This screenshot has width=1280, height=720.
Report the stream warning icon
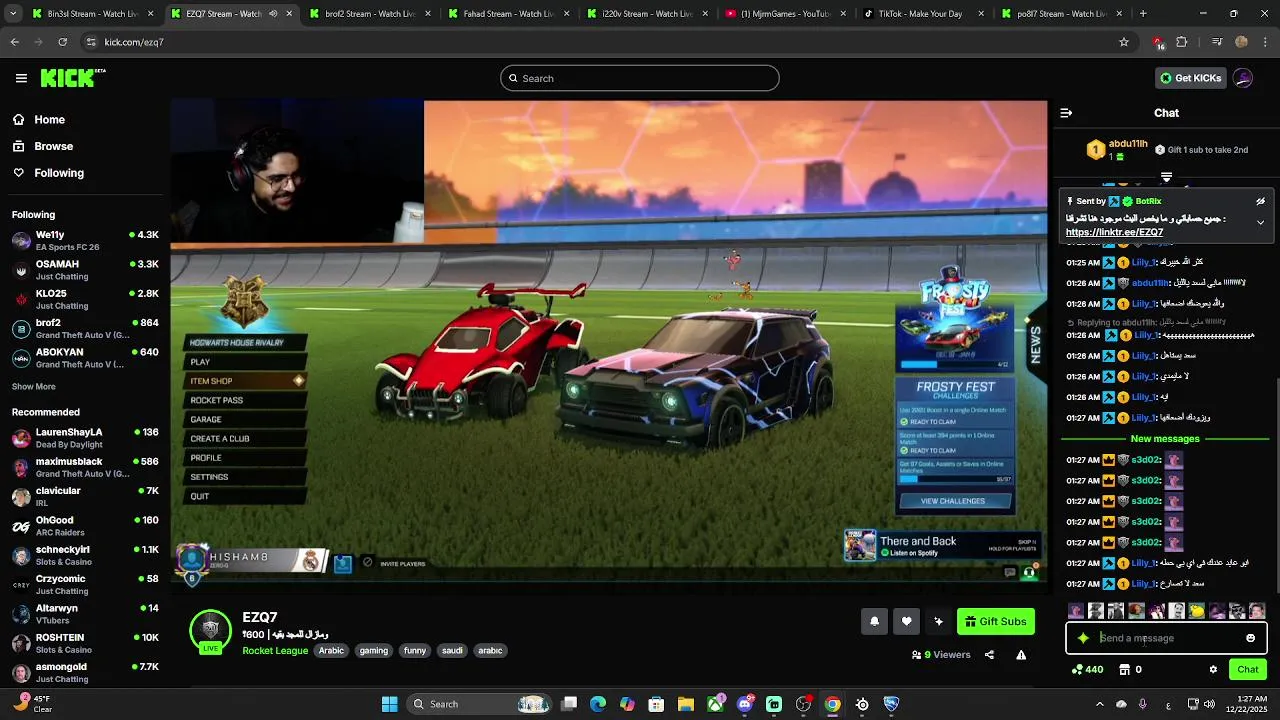pos(1021,655)
